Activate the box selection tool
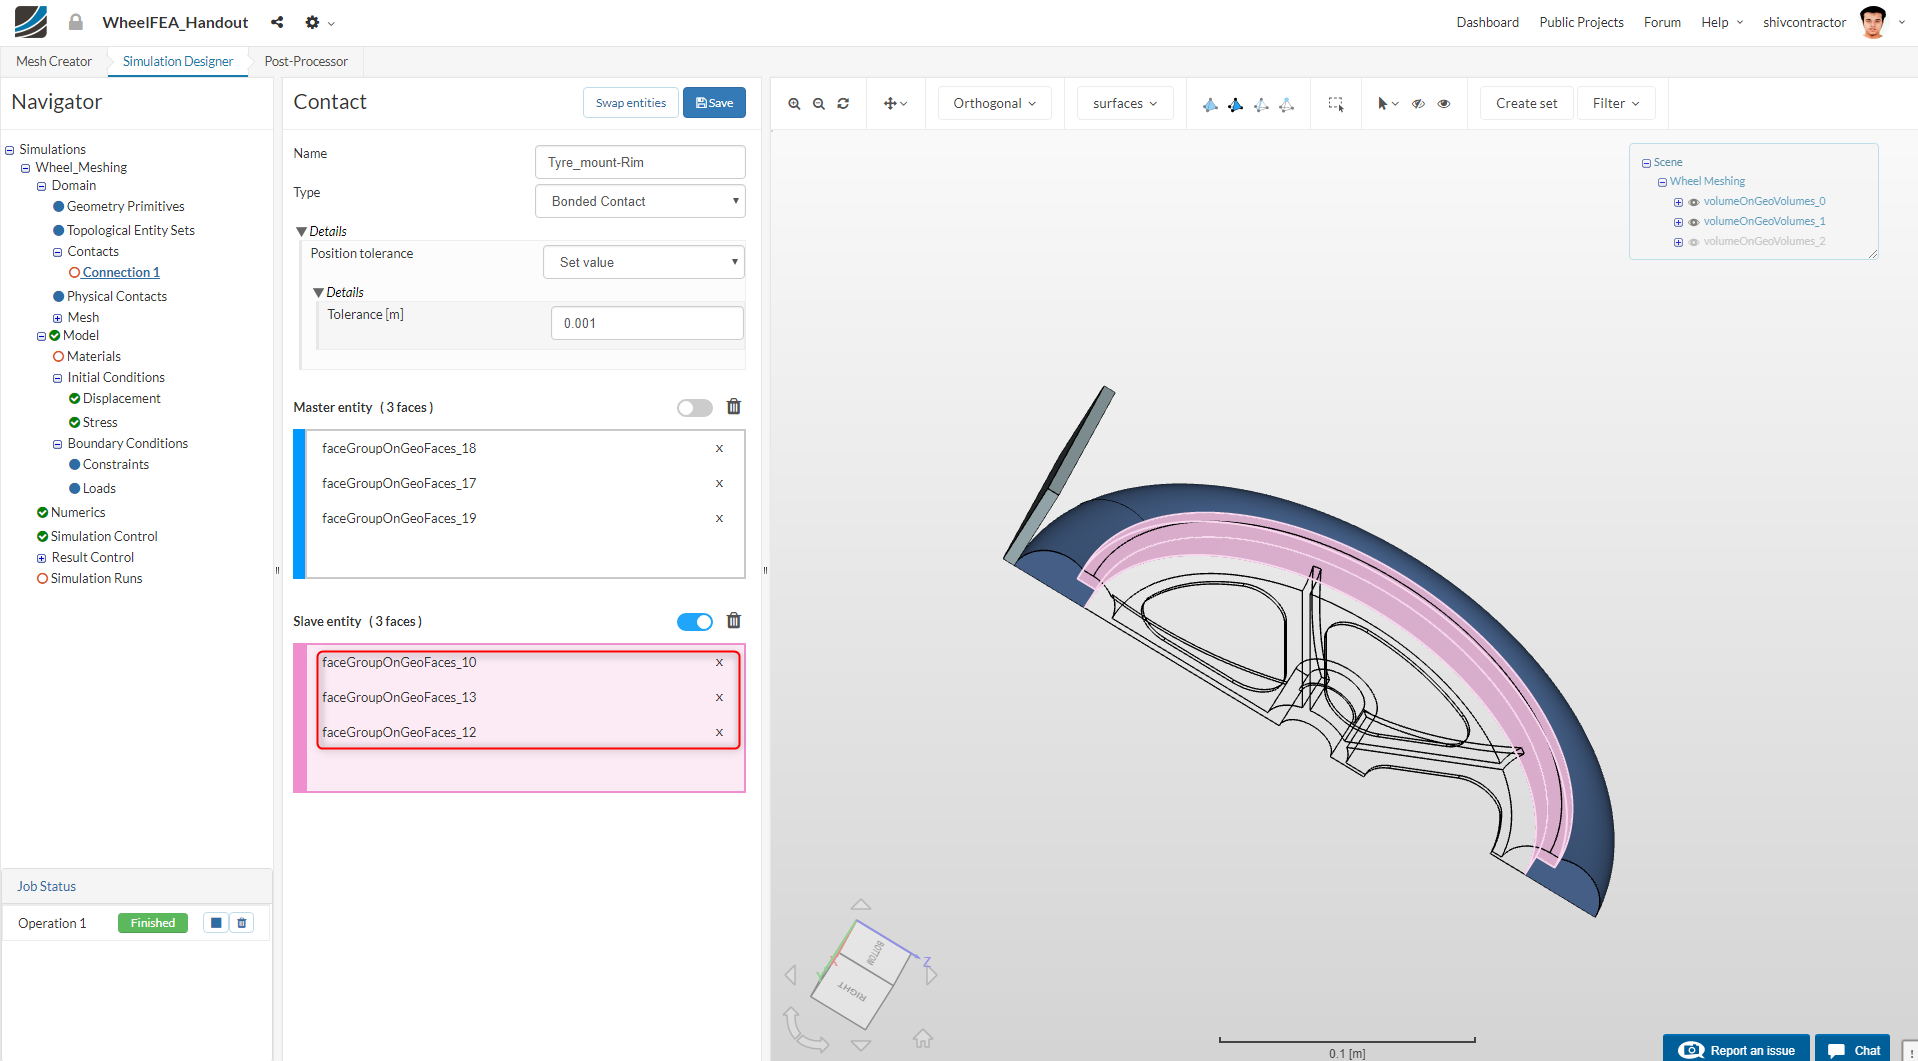Screen dimensions: 1918x1061 tap(1336, 104)
